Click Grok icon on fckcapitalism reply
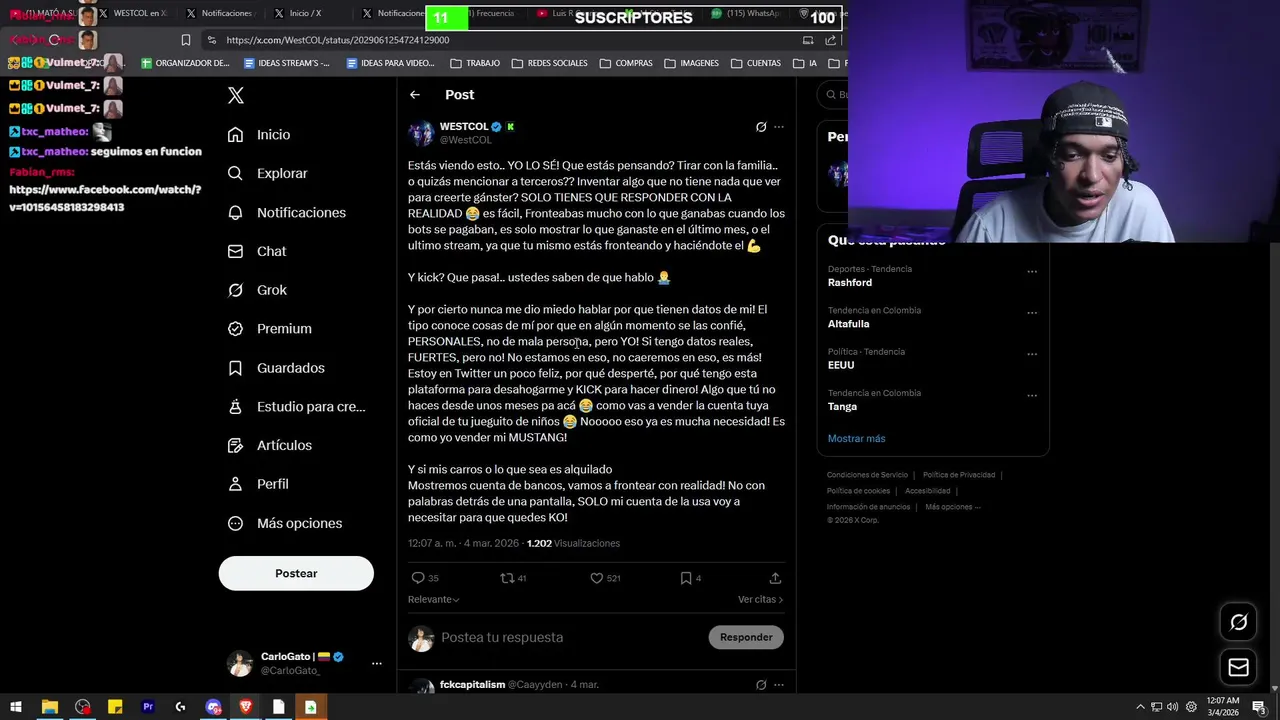The image size is (1280, 720). [x=761, y=685]
